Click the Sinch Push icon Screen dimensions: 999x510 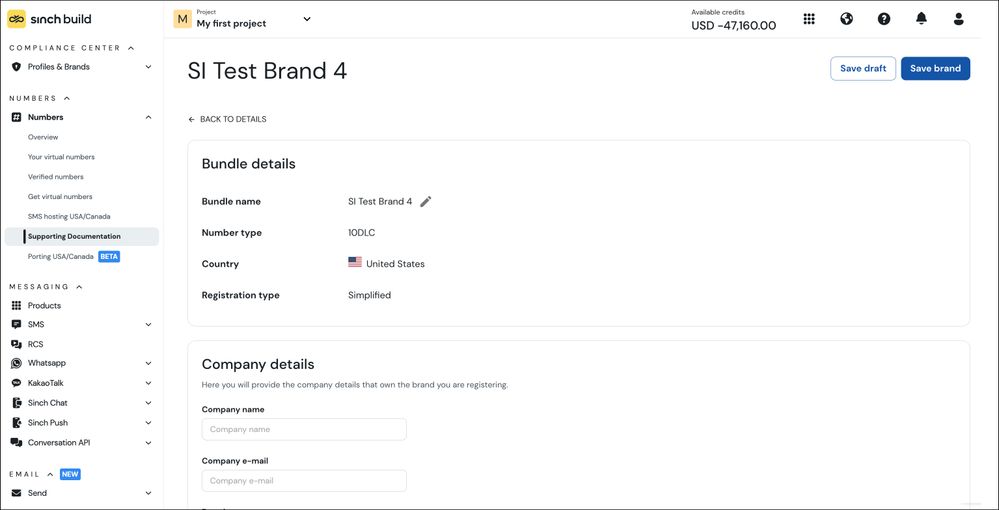point(17,423)
